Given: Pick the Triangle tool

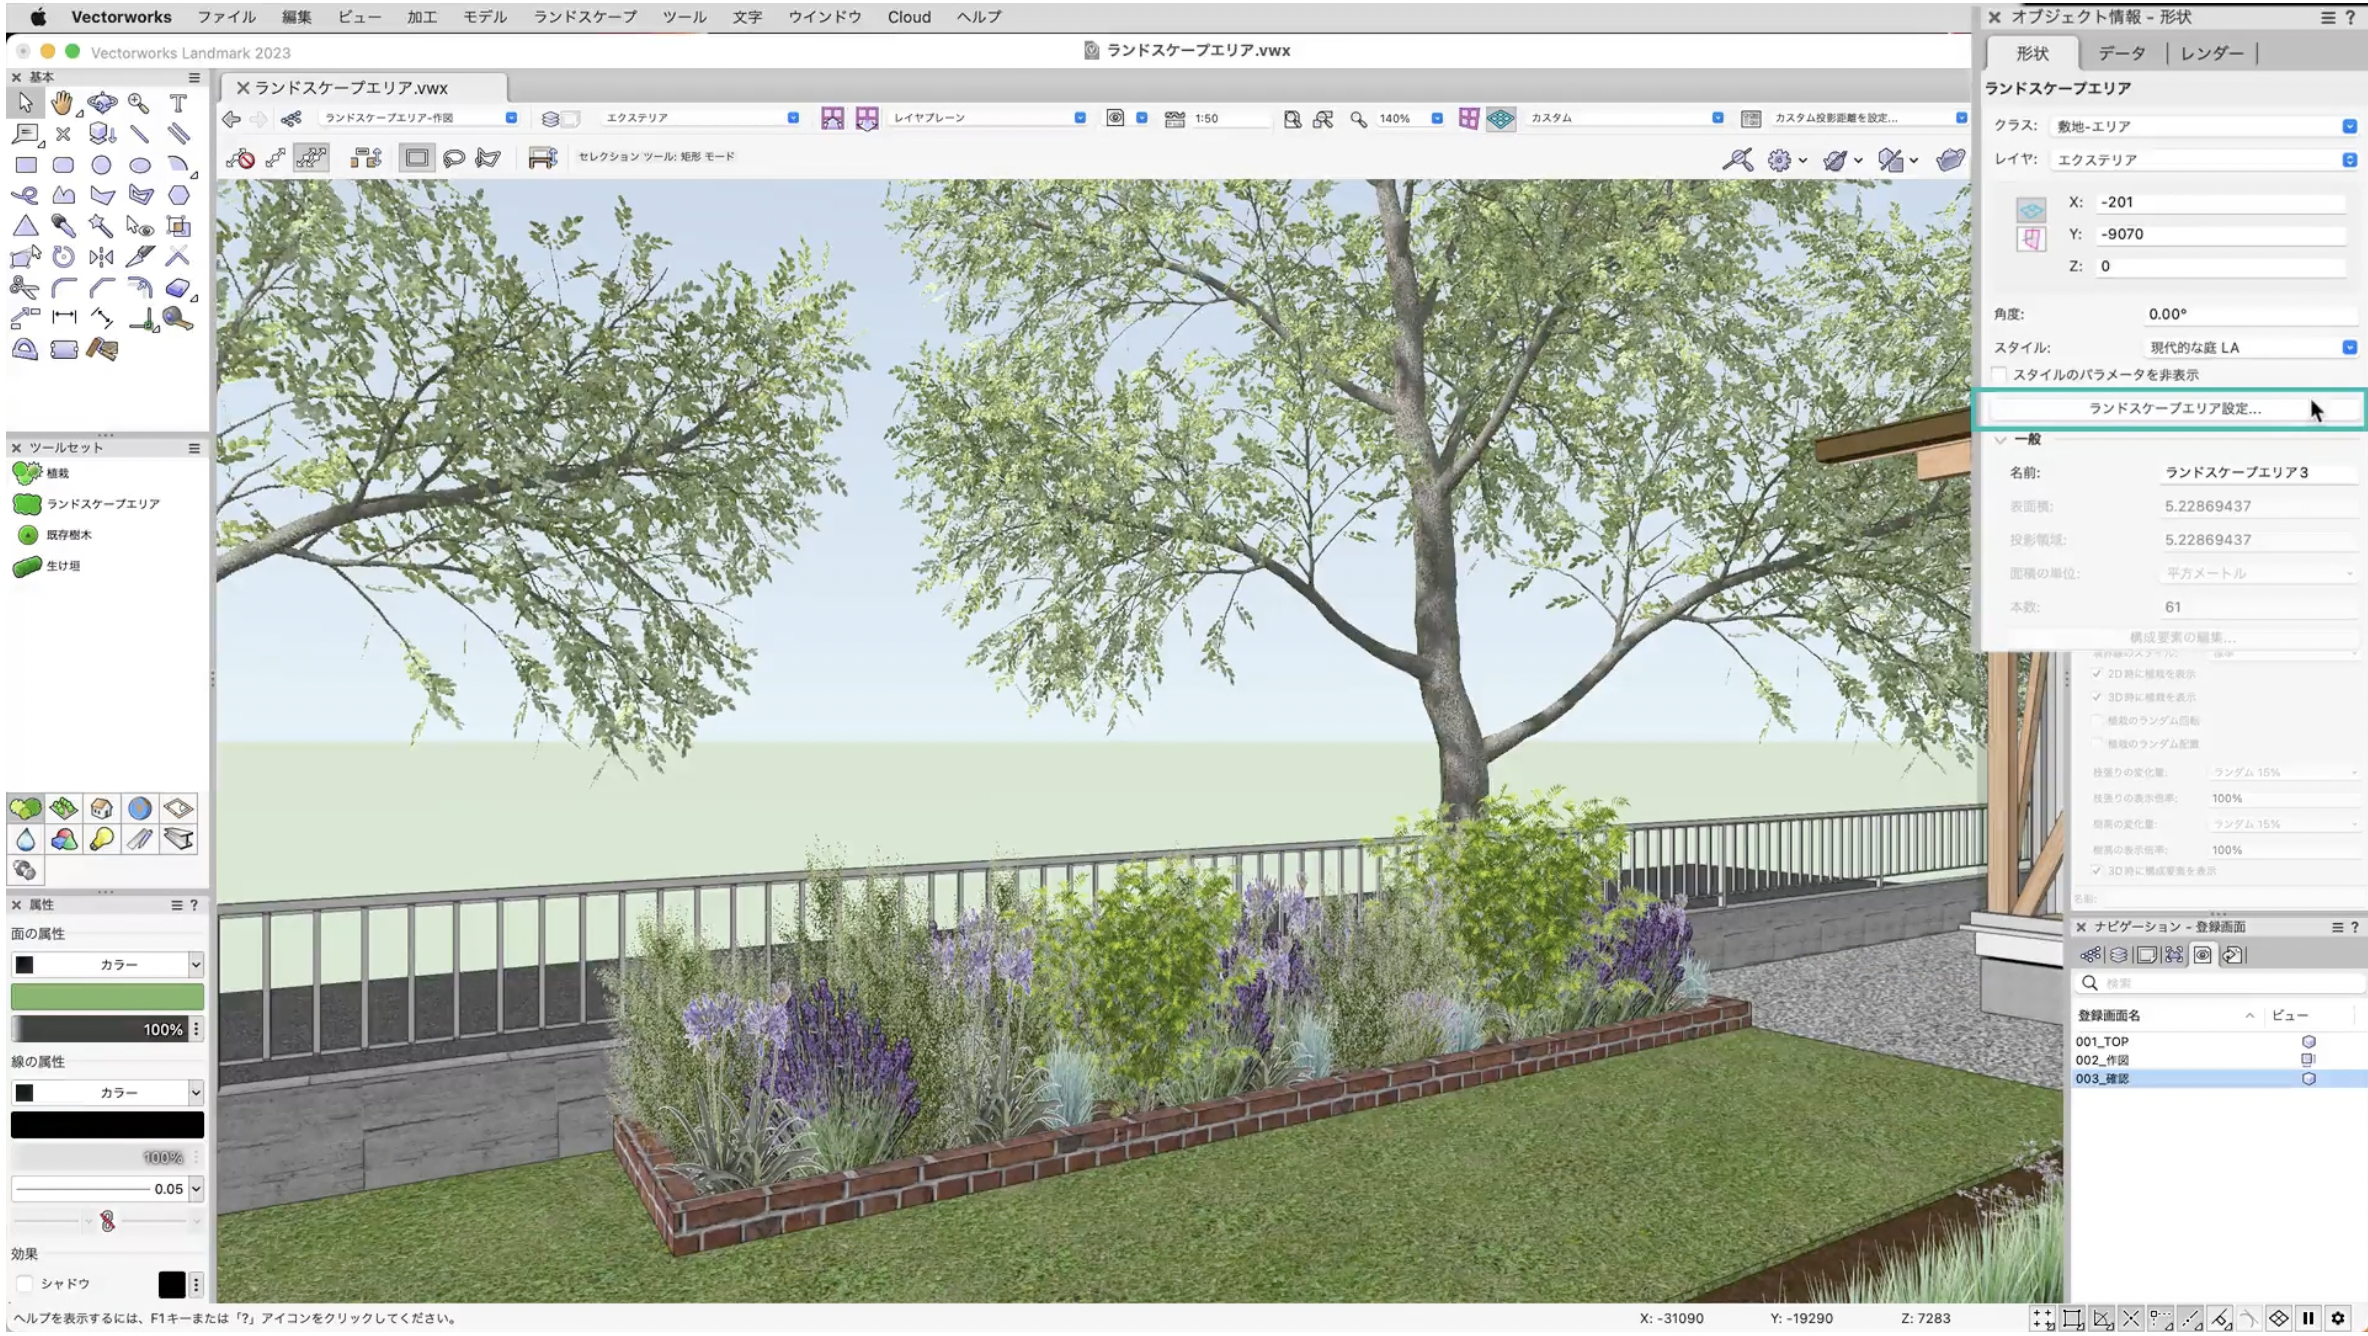Looking at the screenshot, I should pyautogui.click(x=25, y=226).
